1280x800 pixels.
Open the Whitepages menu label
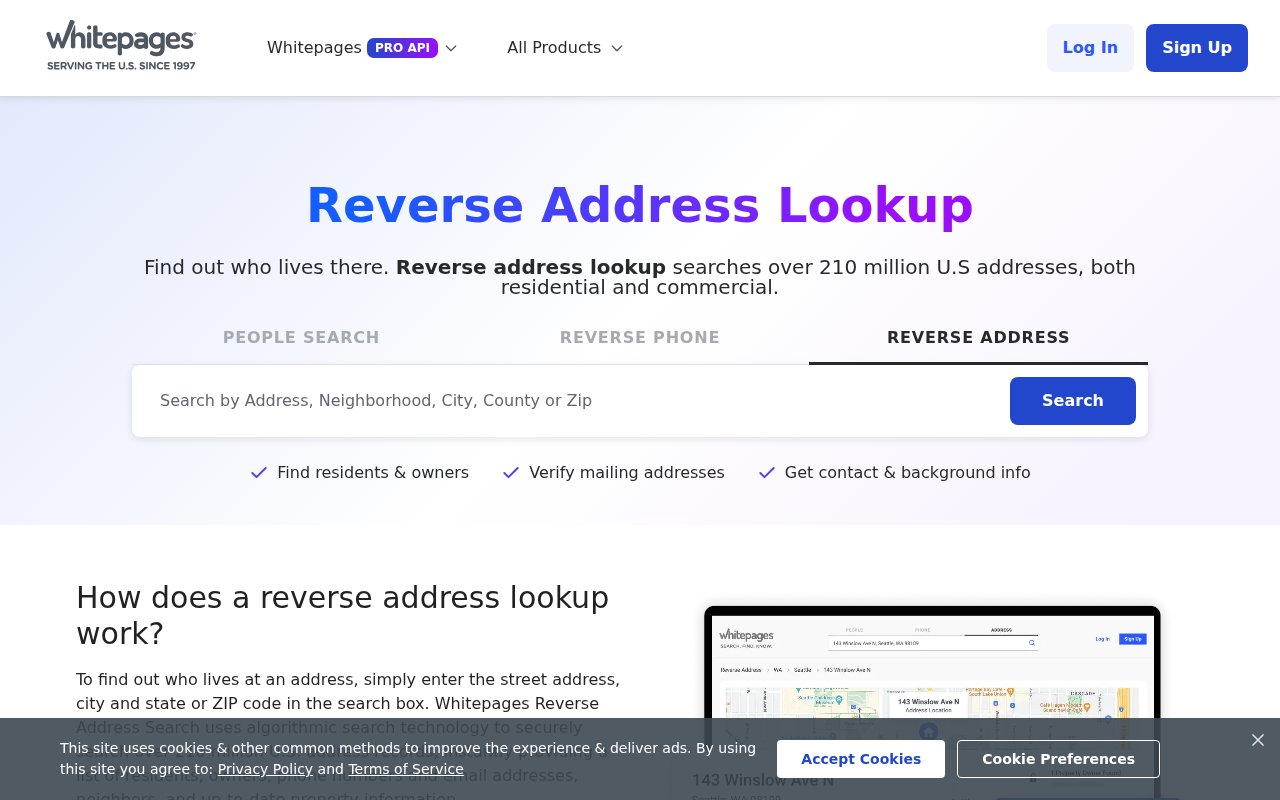click(314, 48)
